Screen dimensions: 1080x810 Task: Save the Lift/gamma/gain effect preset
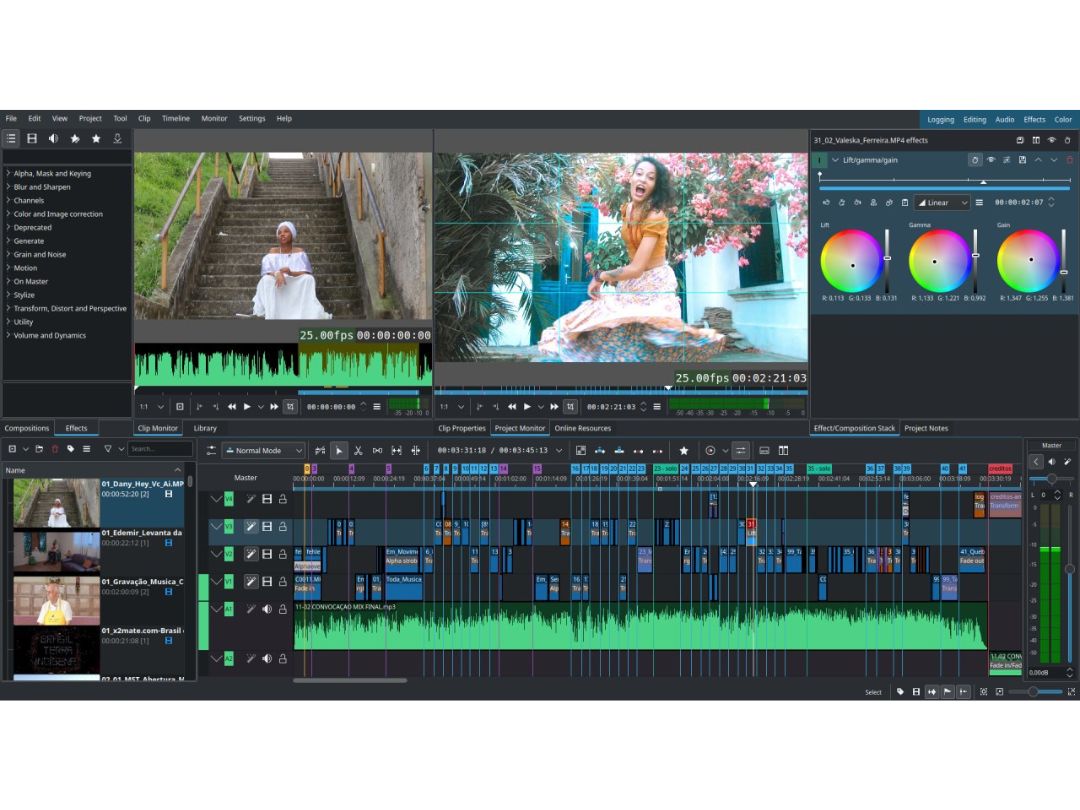(x=1023, y=160)
